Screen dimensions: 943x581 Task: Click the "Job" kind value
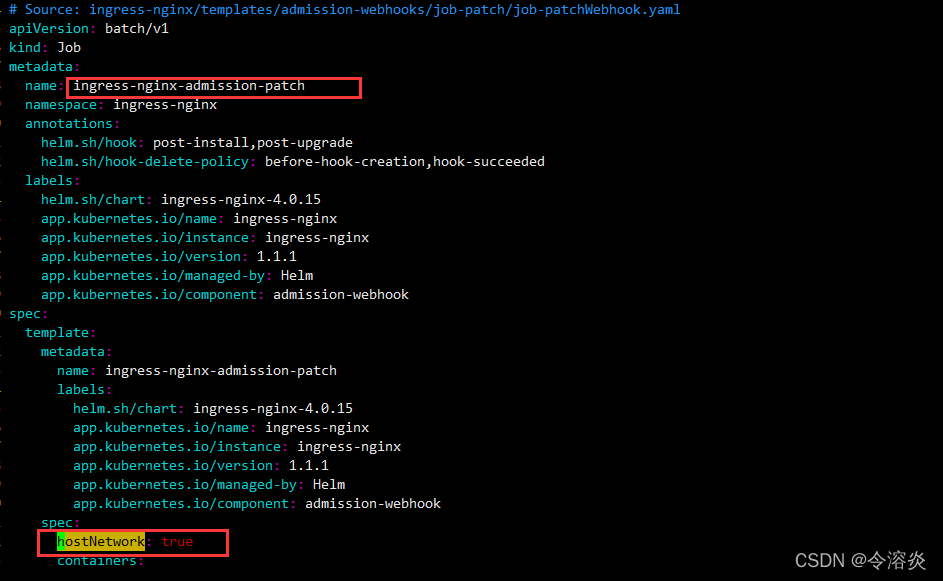69,47
